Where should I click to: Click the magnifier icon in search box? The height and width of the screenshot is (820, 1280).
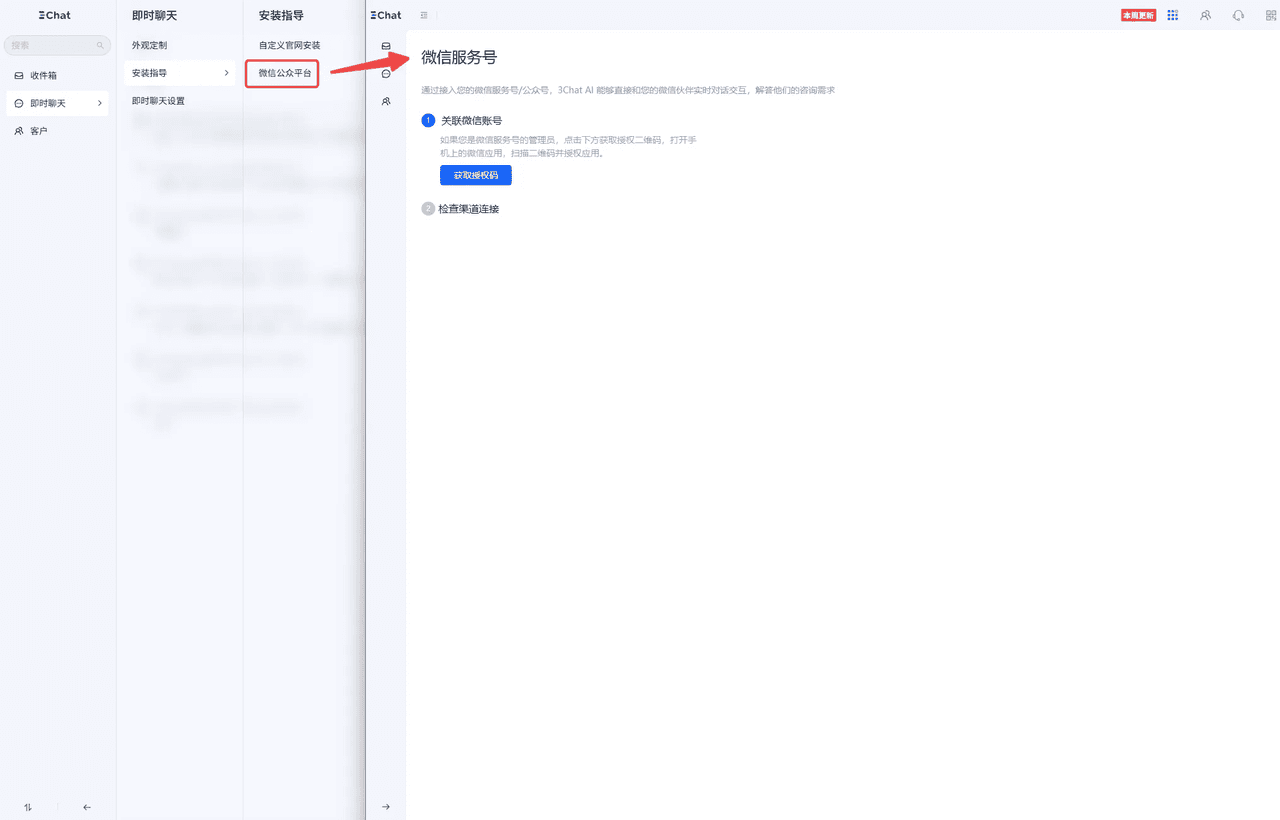point(100,46)
